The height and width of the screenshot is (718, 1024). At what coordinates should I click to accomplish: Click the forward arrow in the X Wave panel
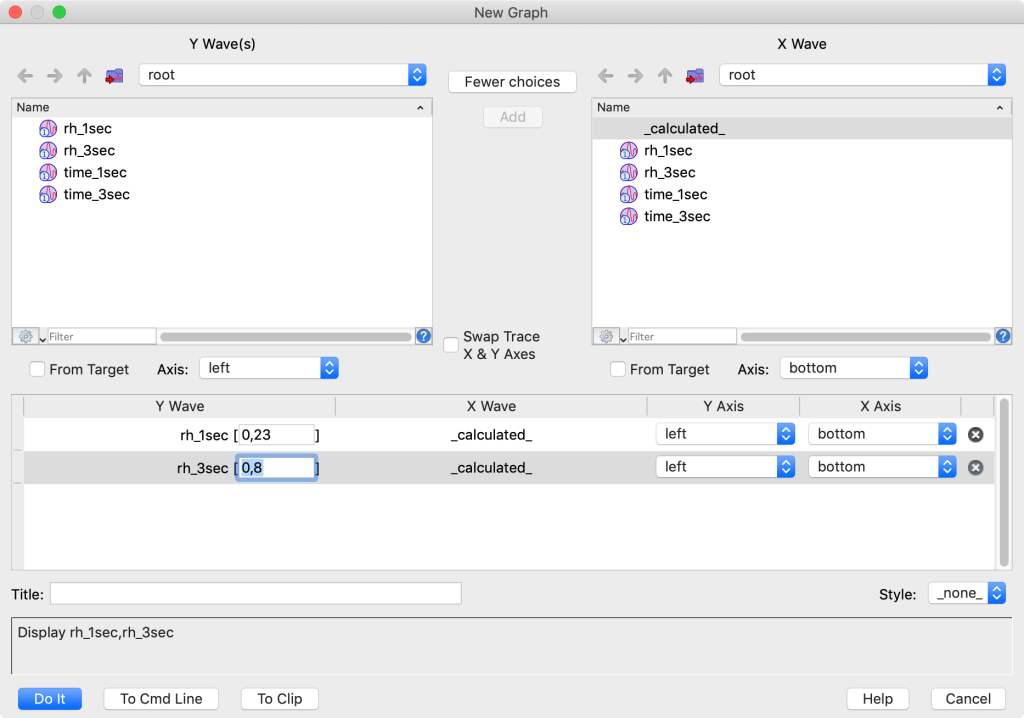click(635, 74)
